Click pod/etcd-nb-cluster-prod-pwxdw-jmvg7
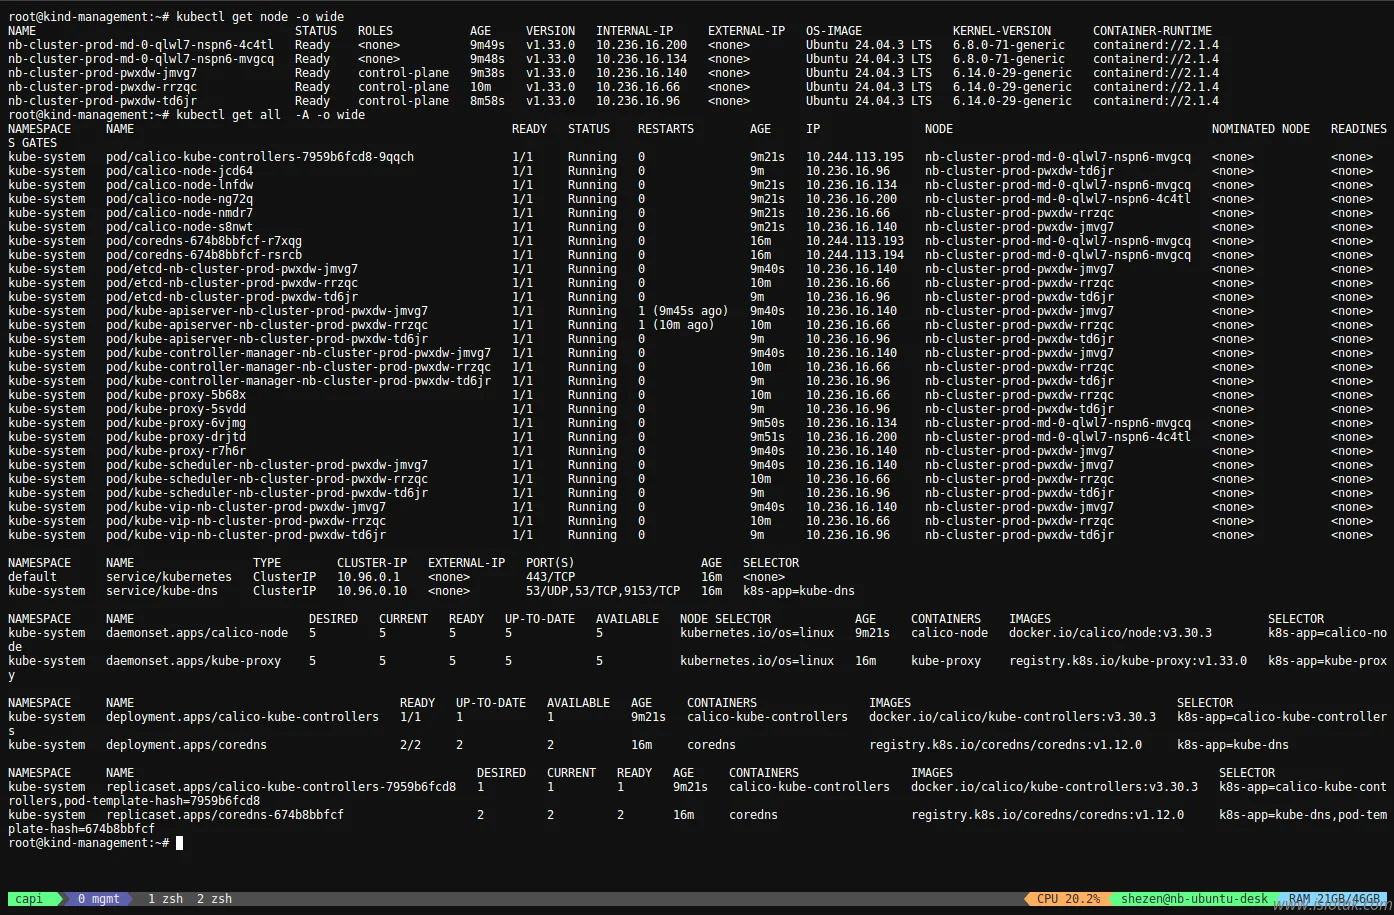Image resolution: width=1394 pixels, height=915 pixels. [x=232, y=269]
